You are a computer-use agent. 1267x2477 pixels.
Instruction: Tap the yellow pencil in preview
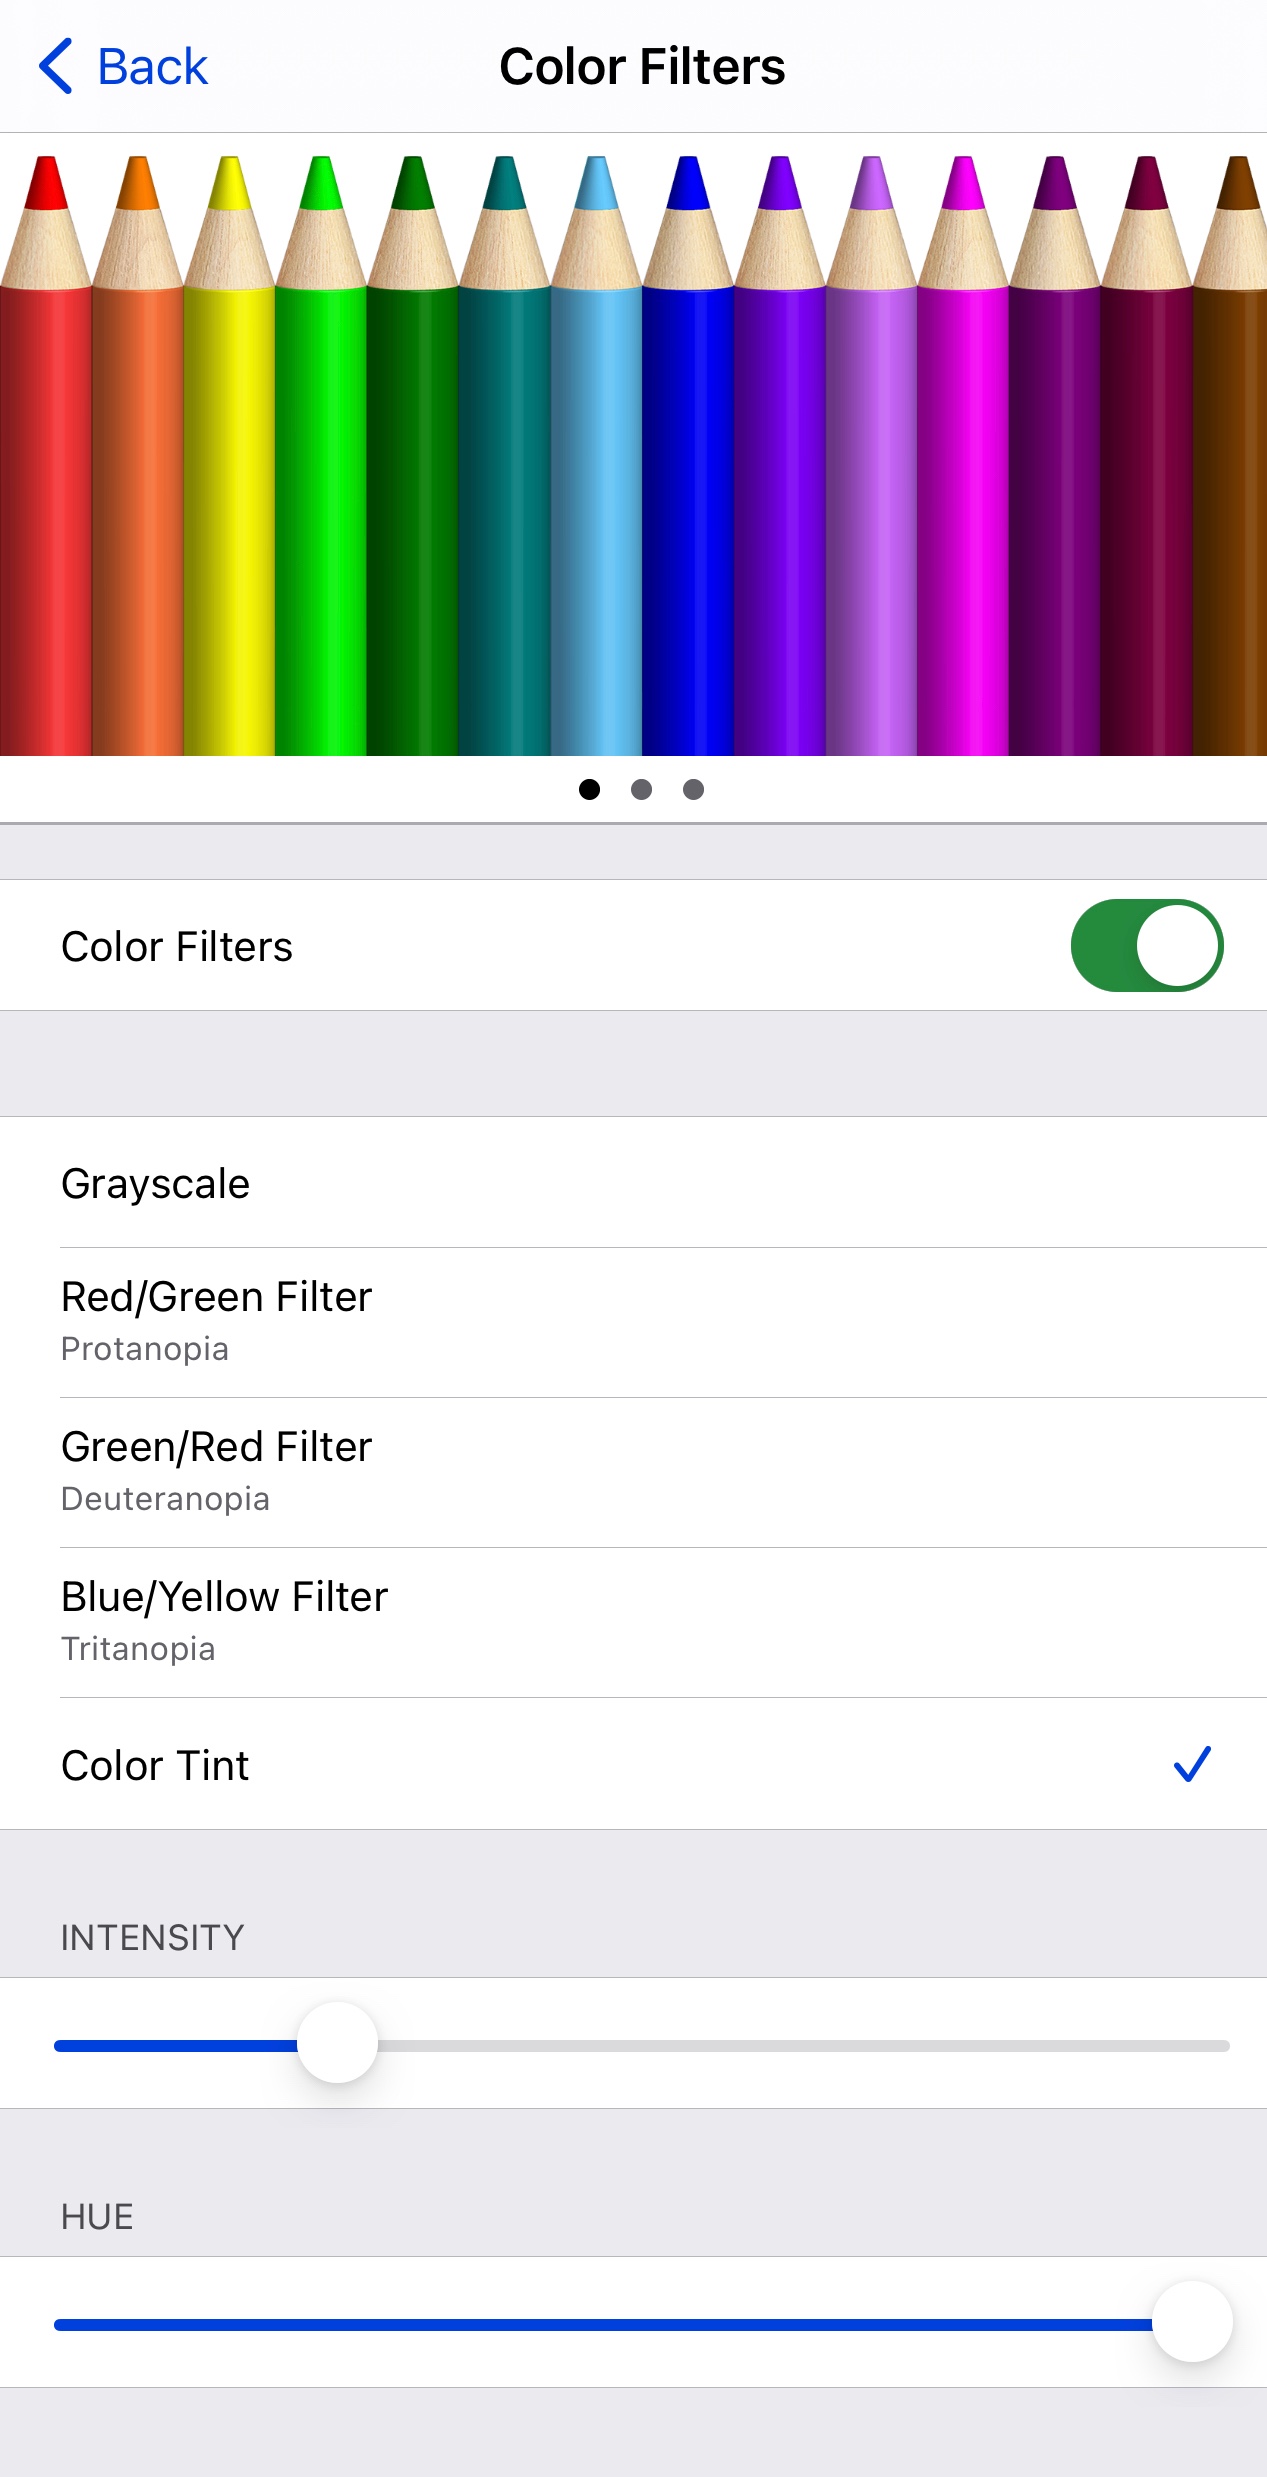click(229, 455)
